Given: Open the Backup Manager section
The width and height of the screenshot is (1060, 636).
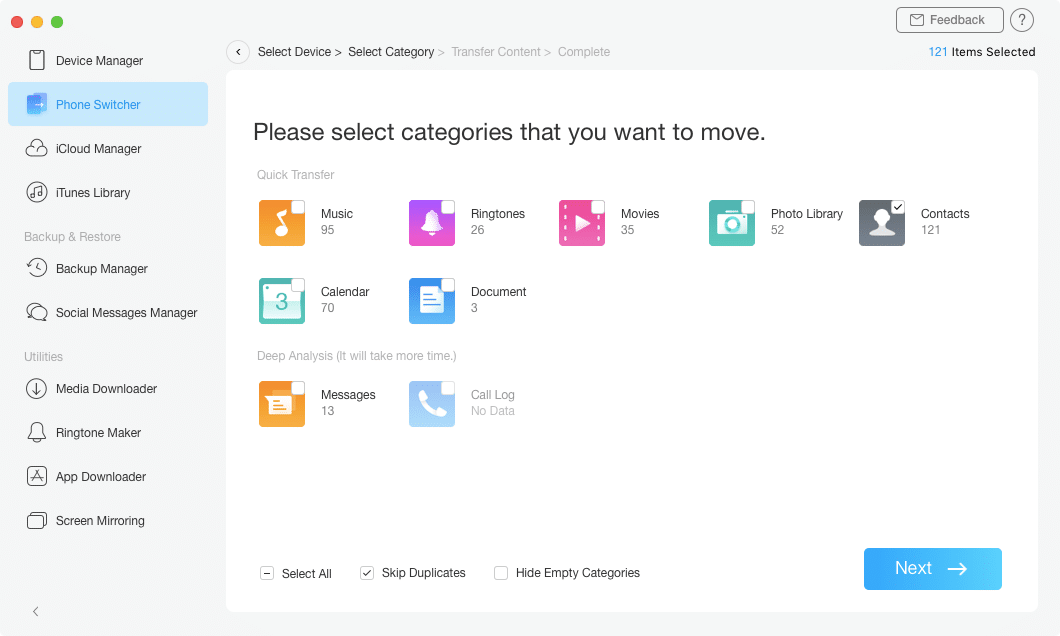Looking at the screenshot, I should 101,269.
